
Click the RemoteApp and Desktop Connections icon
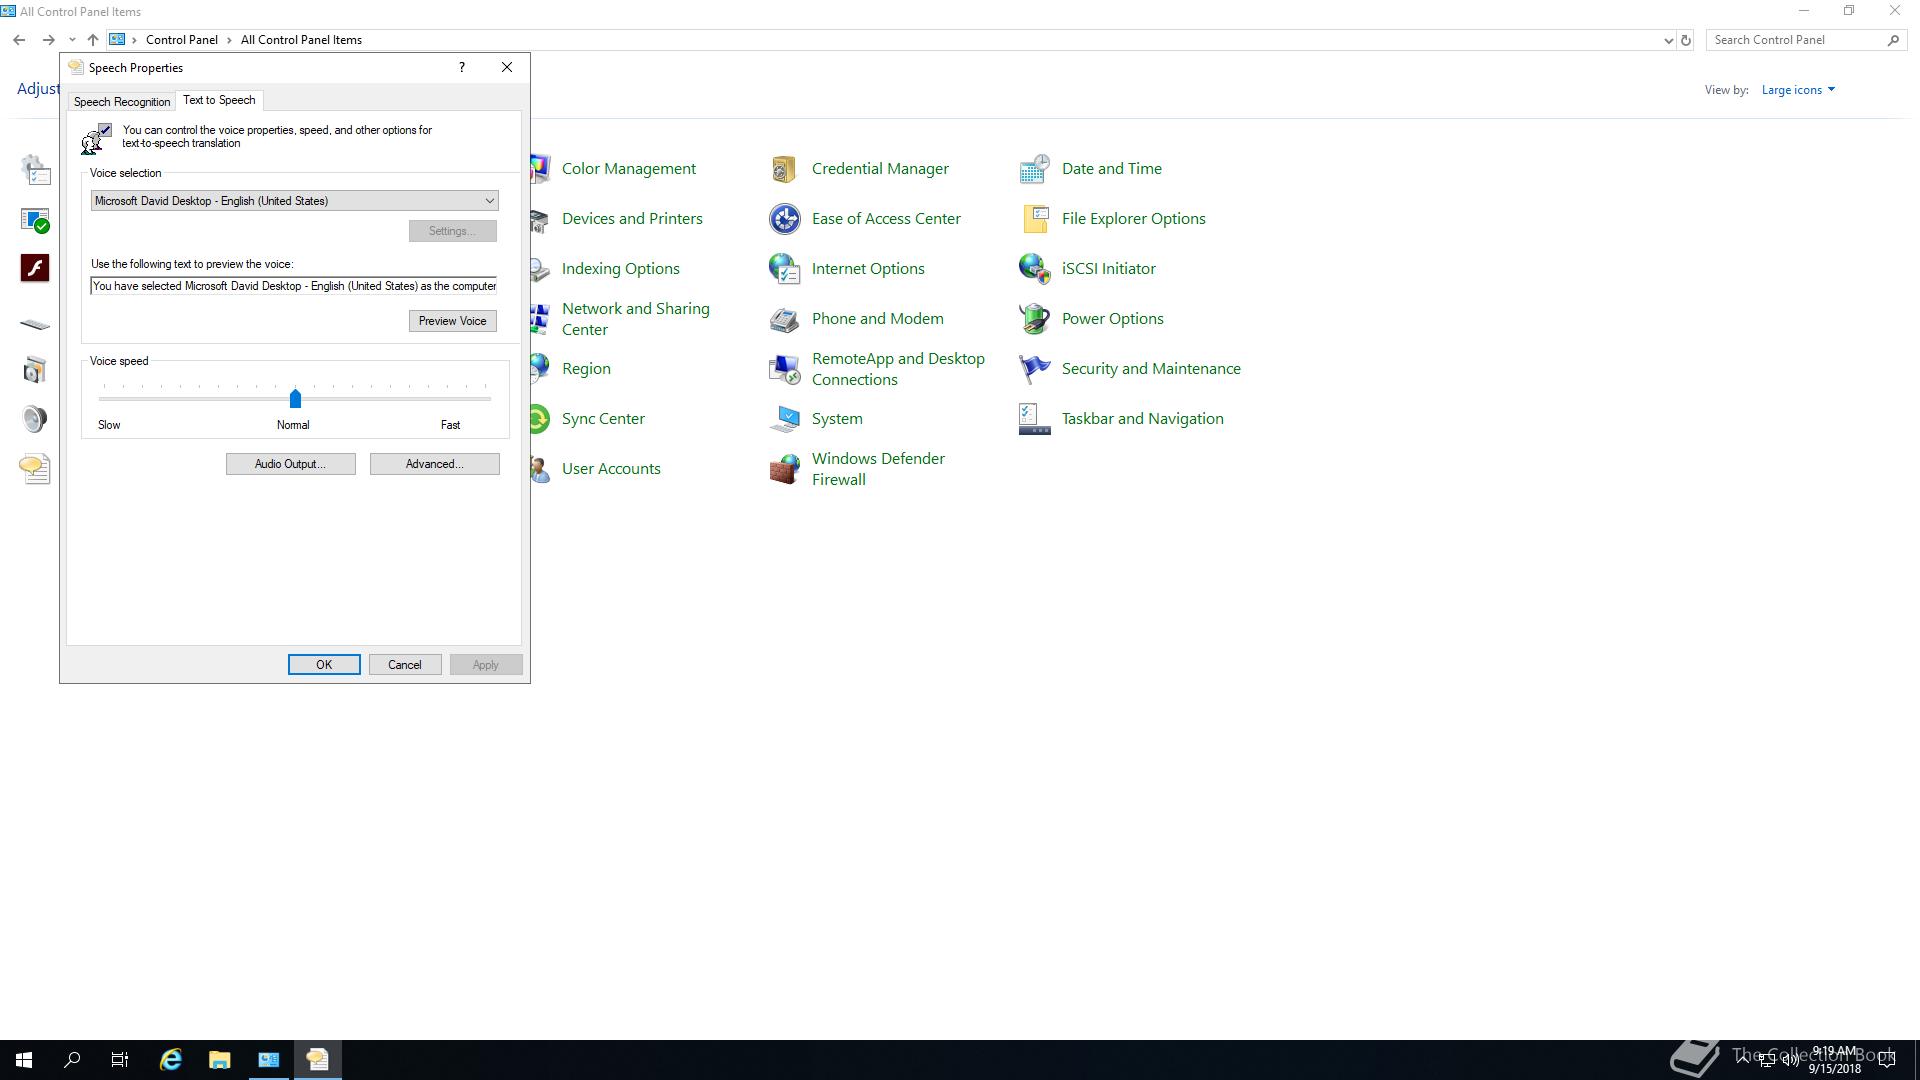(784, 369)
